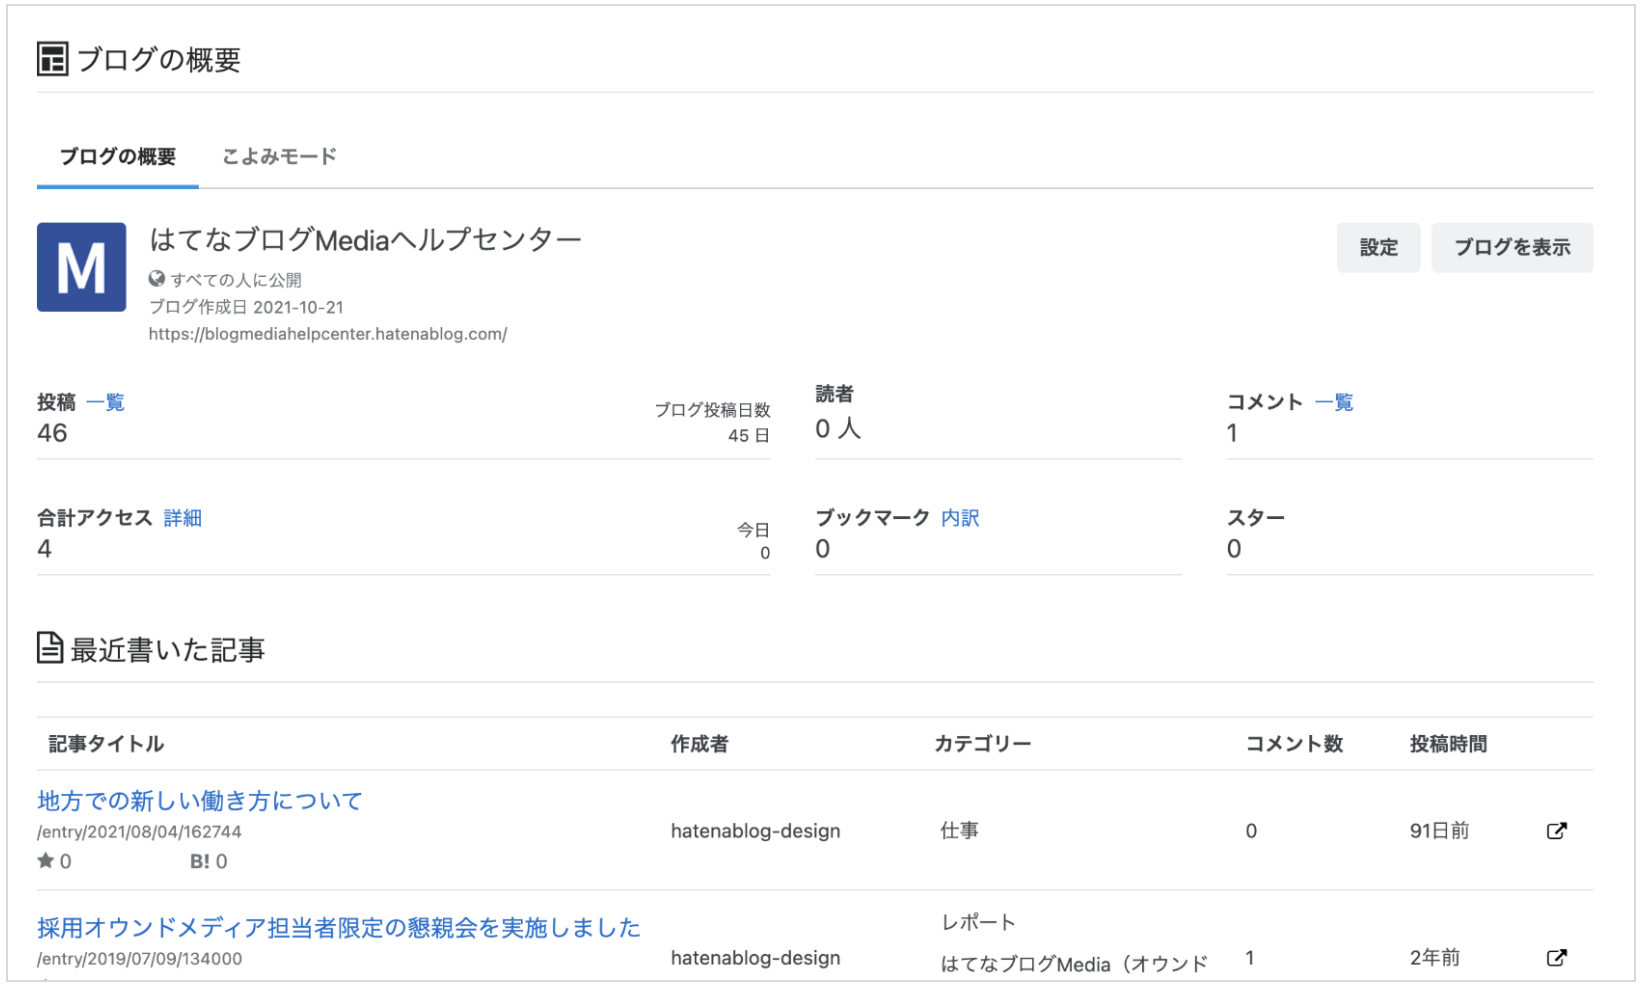This screenshot has width=1640, height=988.
Task: Select the ブログの概要 tab
Action: 116,156
